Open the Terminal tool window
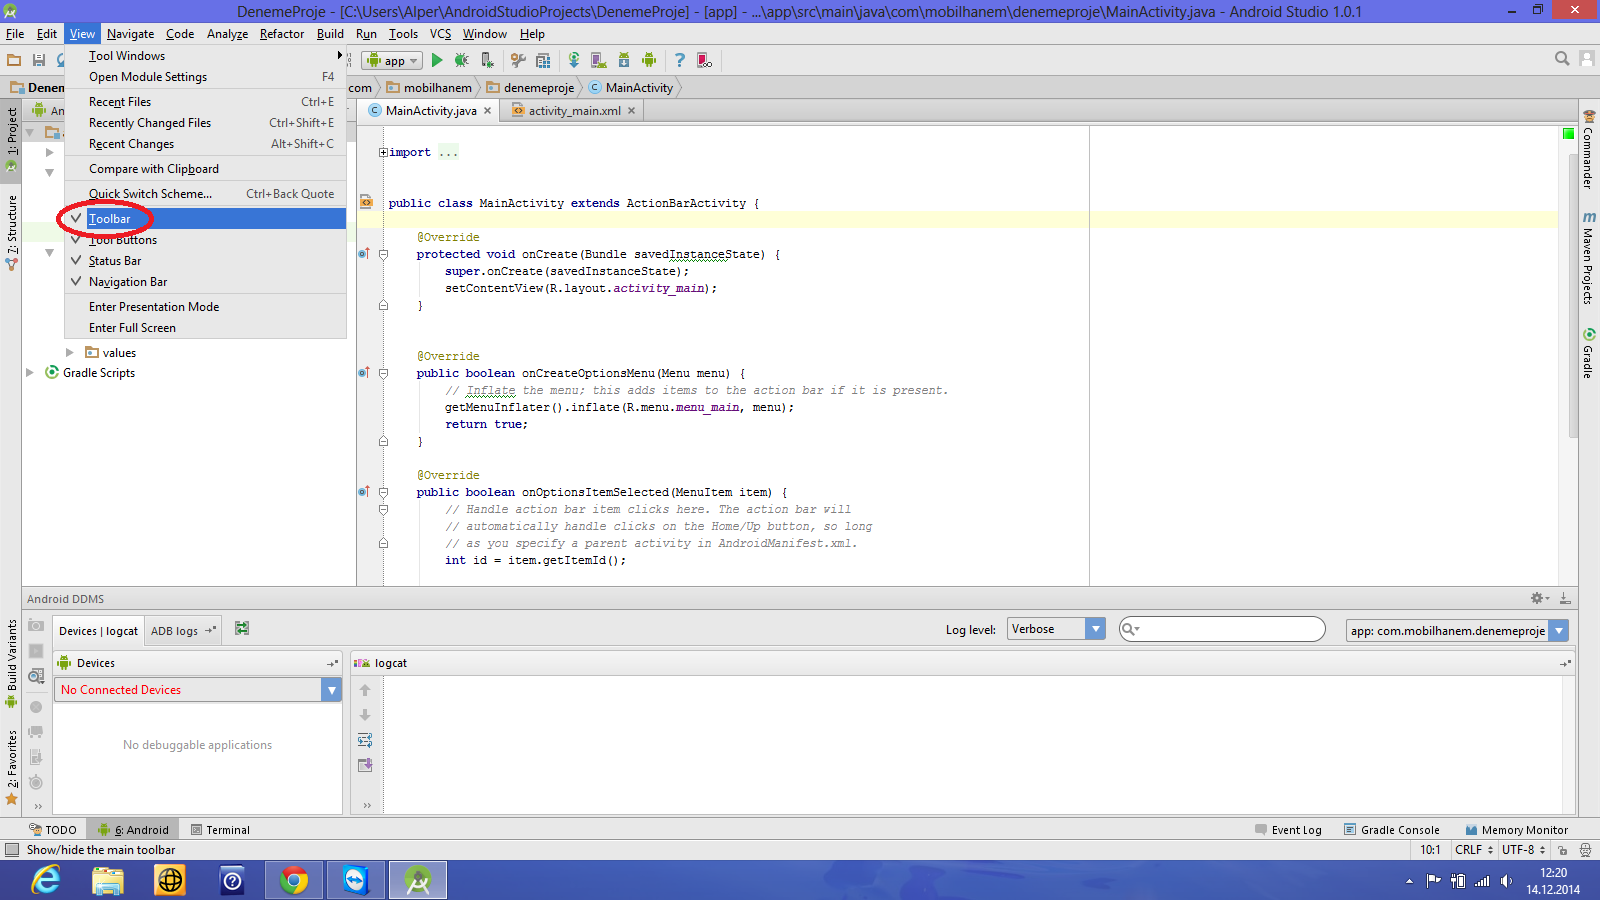This screenshot has width=1600, height=900. tap(220, 830)
